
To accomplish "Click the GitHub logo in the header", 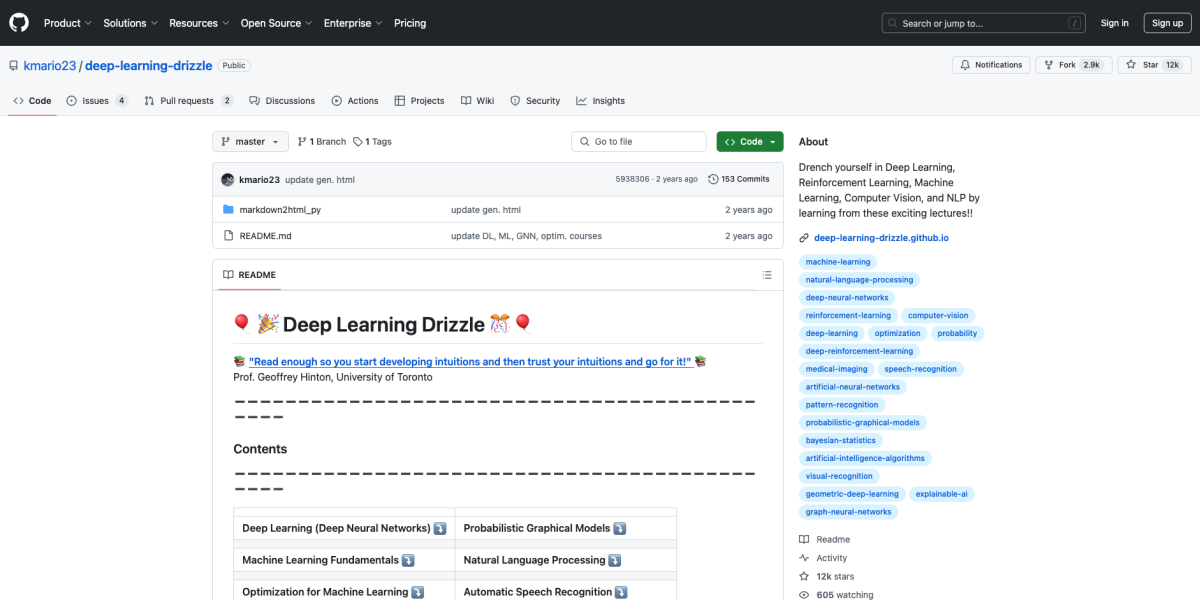I will pyautogui.click(x=18, y=22).
